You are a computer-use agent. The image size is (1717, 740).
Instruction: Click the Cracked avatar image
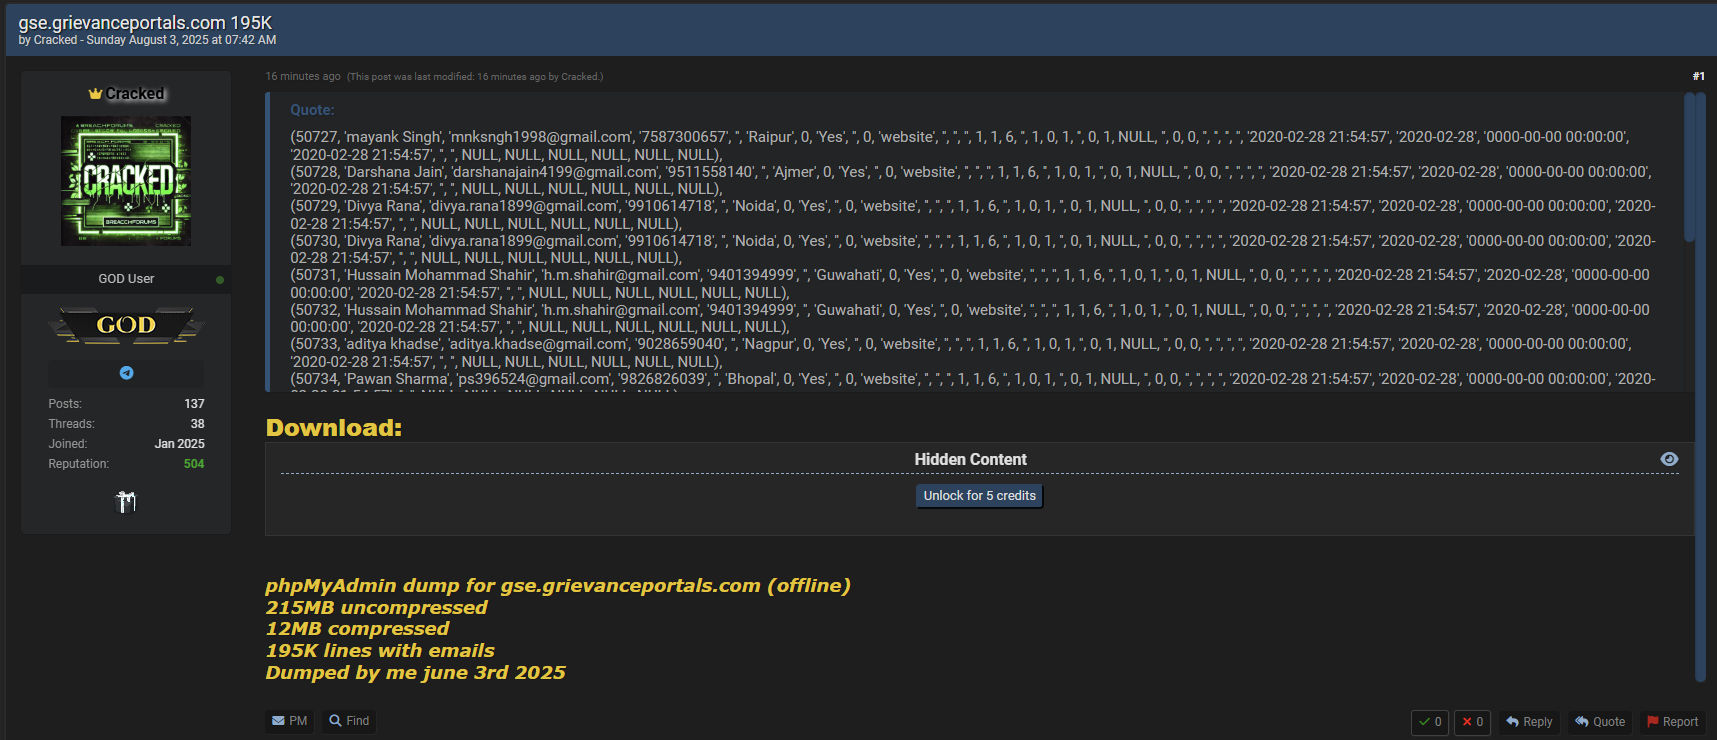pos(126,181)
